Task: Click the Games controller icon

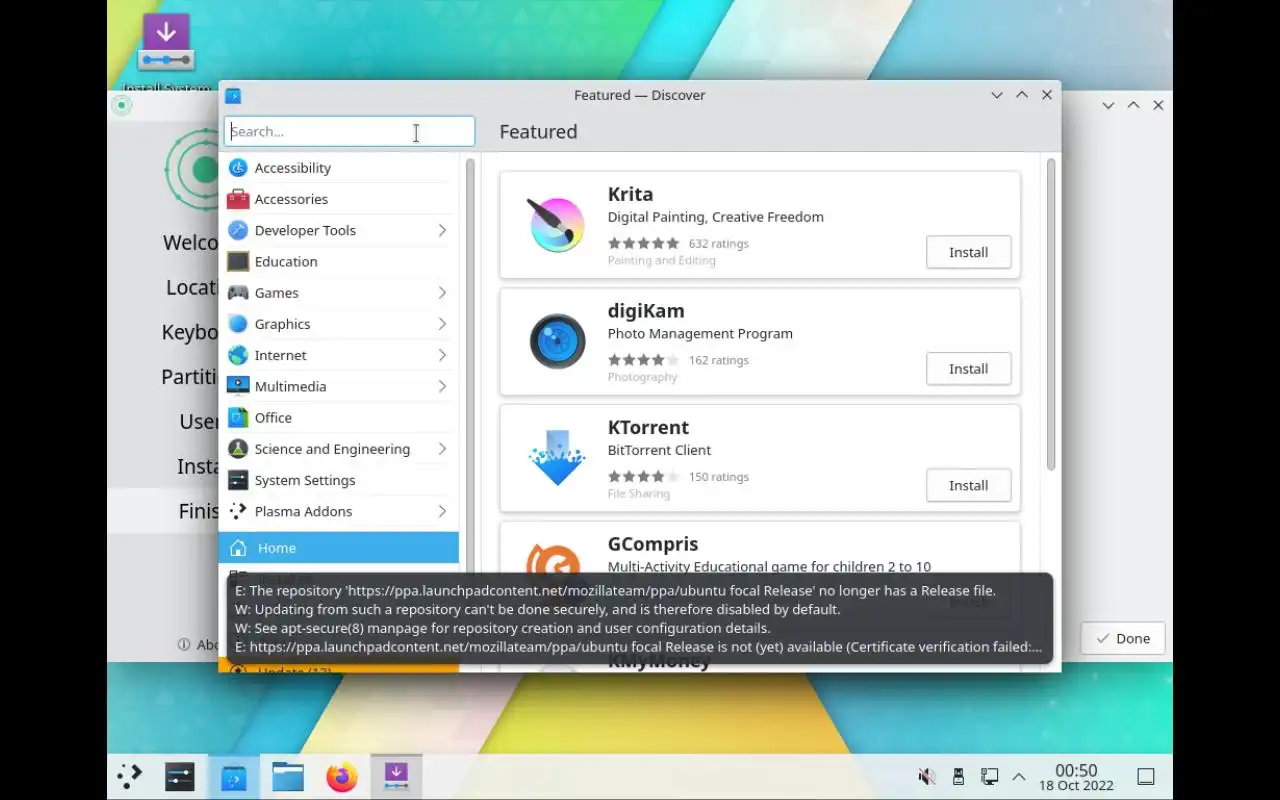Action: [x=238, y=293]
